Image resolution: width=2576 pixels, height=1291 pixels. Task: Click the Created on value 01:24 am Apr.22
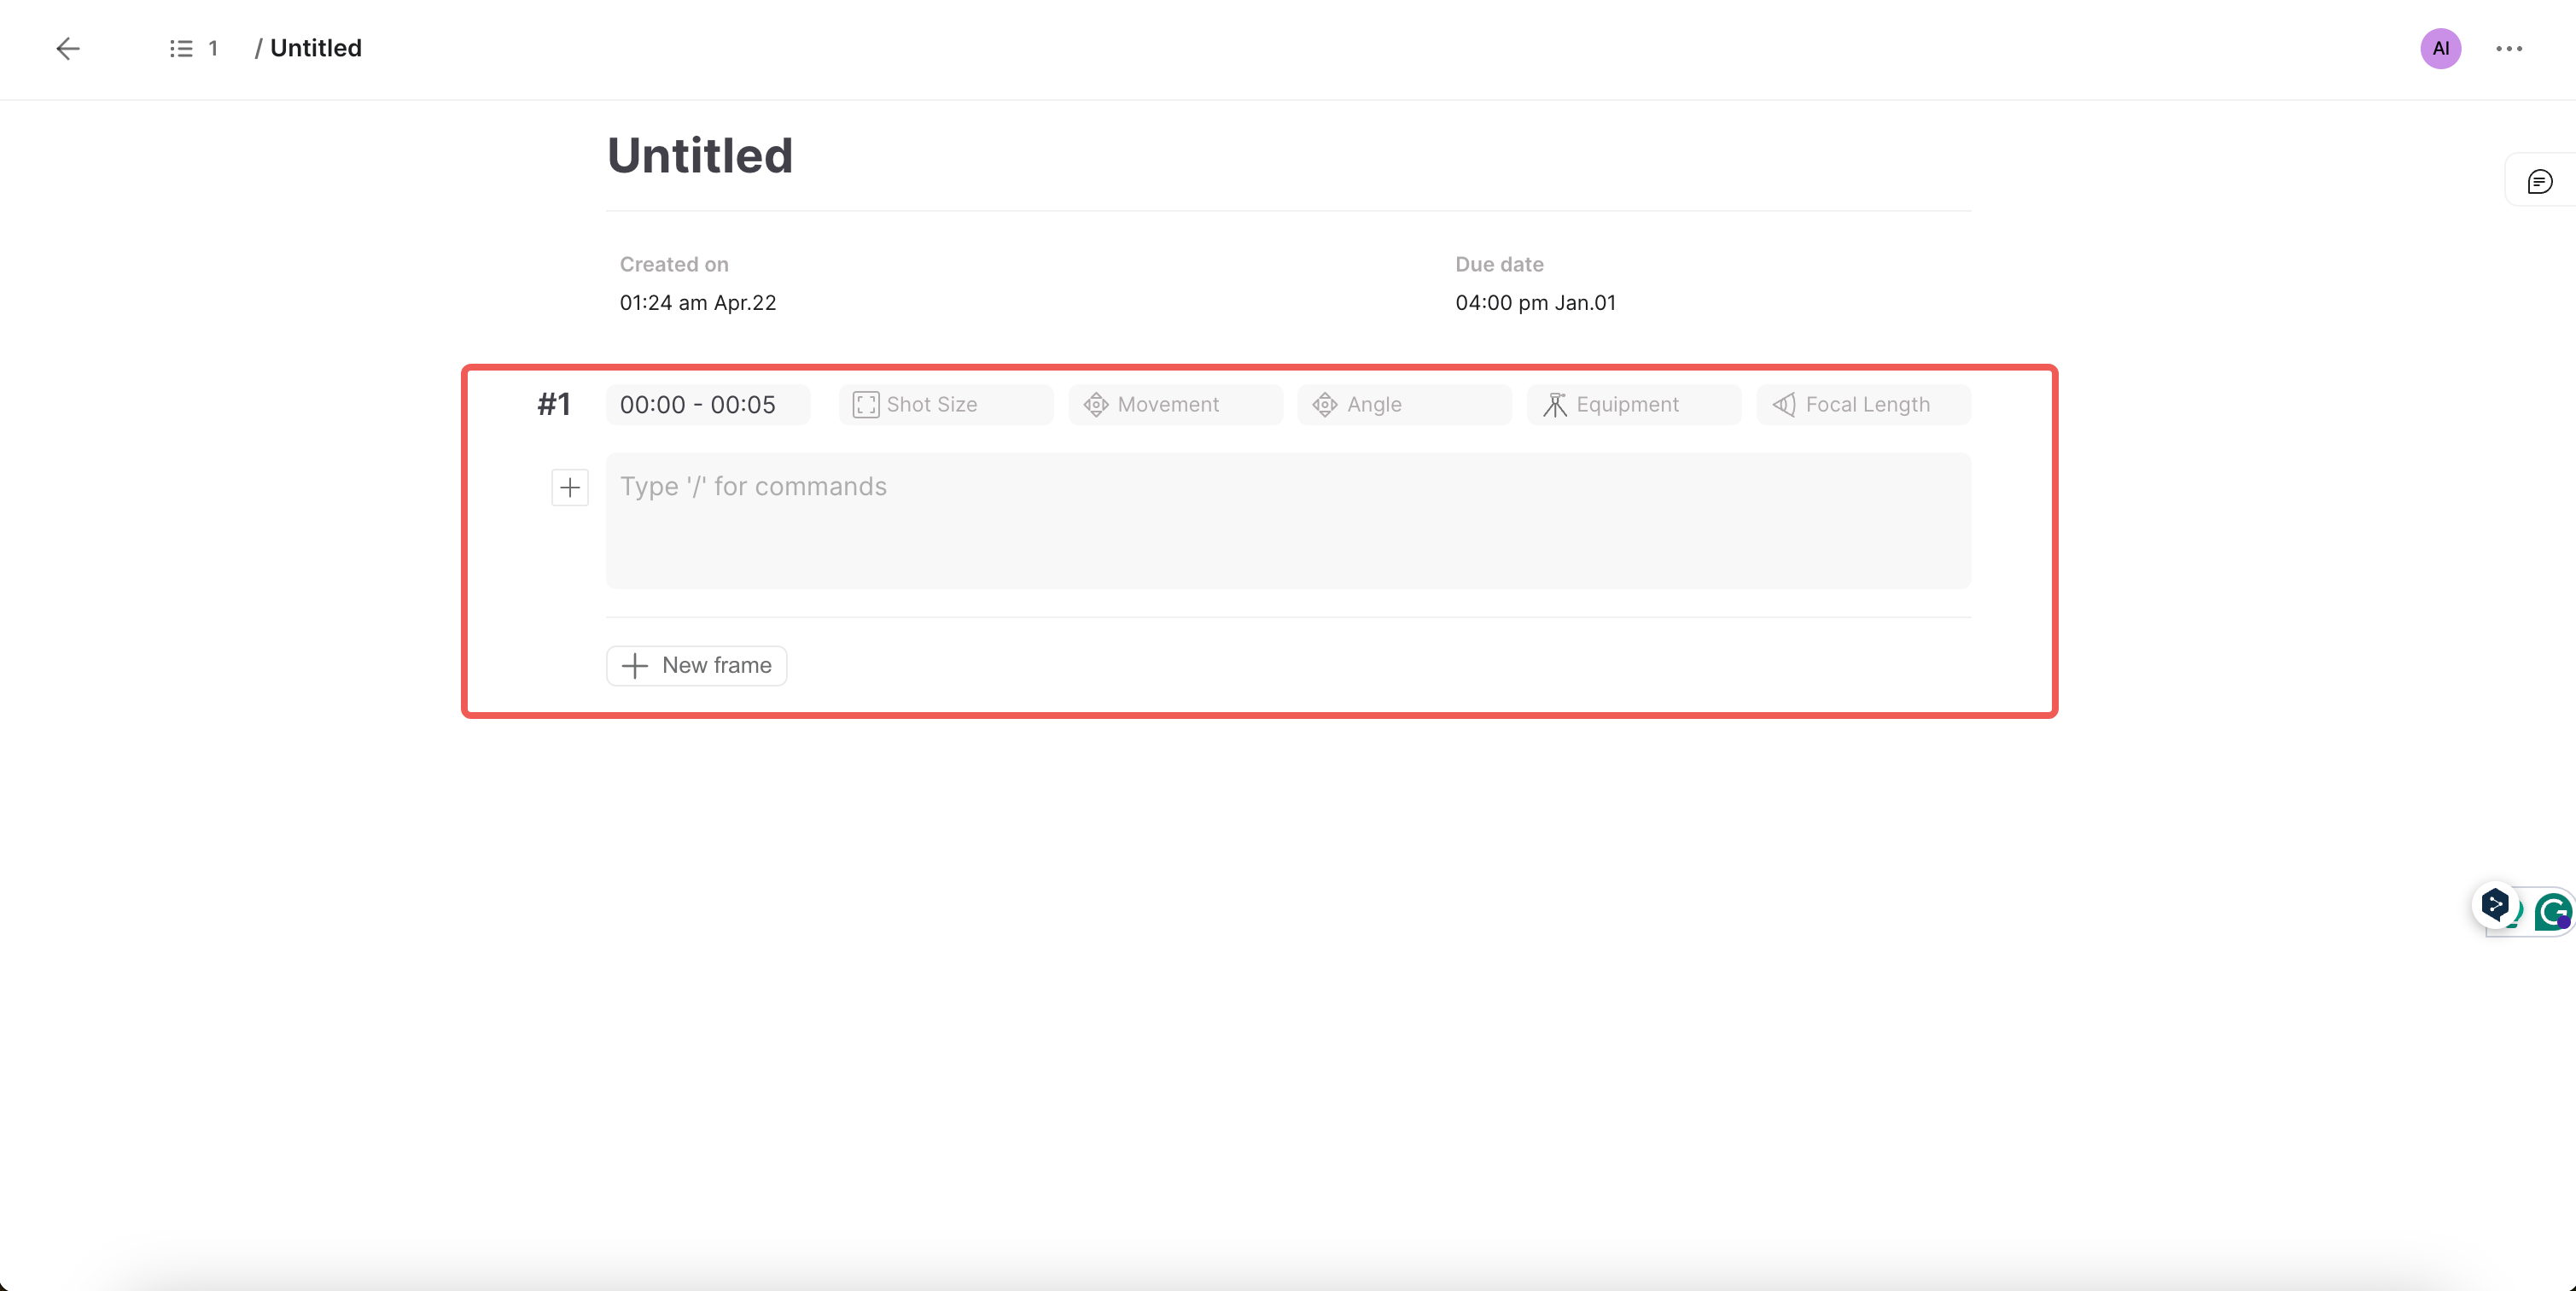coord(698,303)
